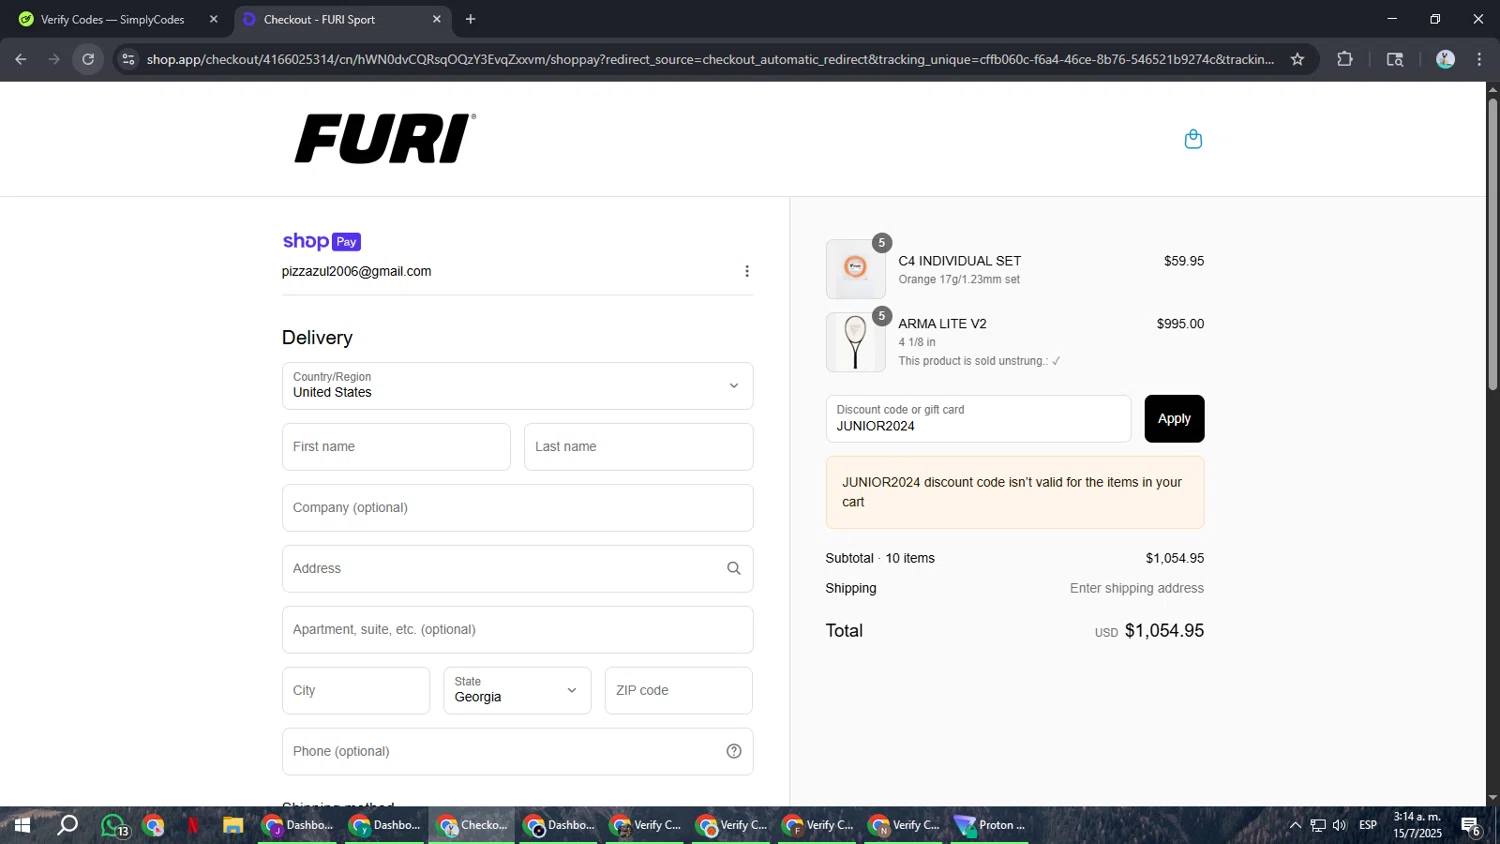The image size is (1500, 844).
Task: View site information icon in address bar
Action: pyautogui.click(x=127, y=59)
